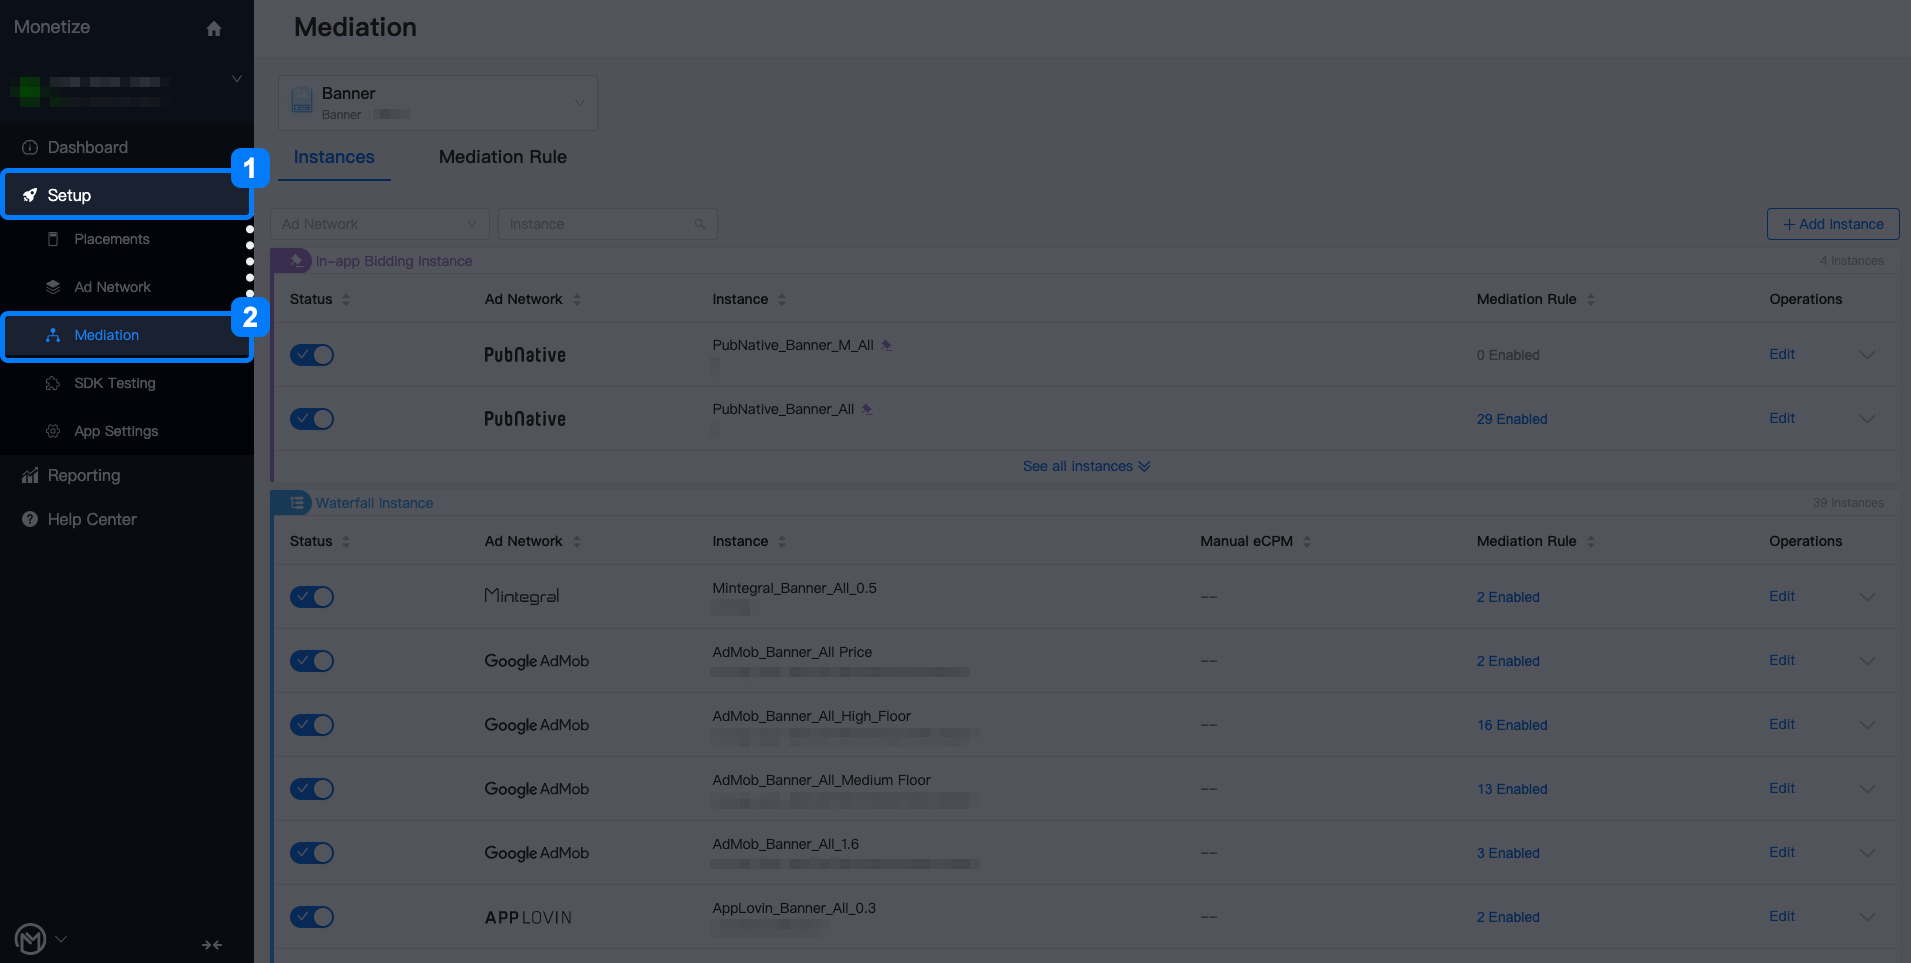The image size is (1911, 963).
Task: Sort bidding table by Ad Network
Action: pos(577,299)
